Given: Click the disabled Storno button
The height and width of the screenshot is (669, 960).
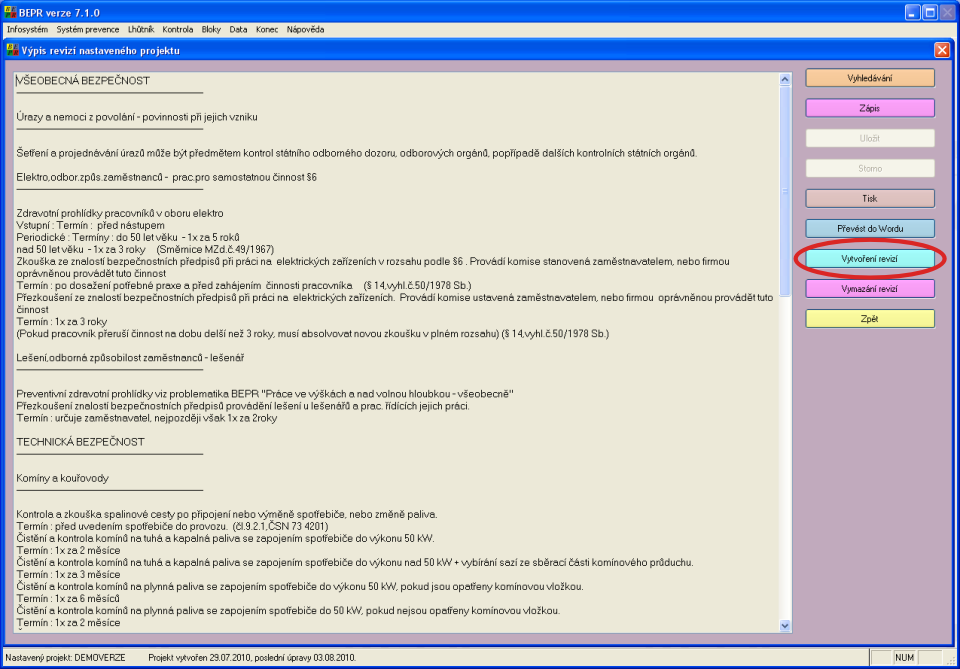Looking at the screenshot, I should pyautogui.click(x=870, y=168).
